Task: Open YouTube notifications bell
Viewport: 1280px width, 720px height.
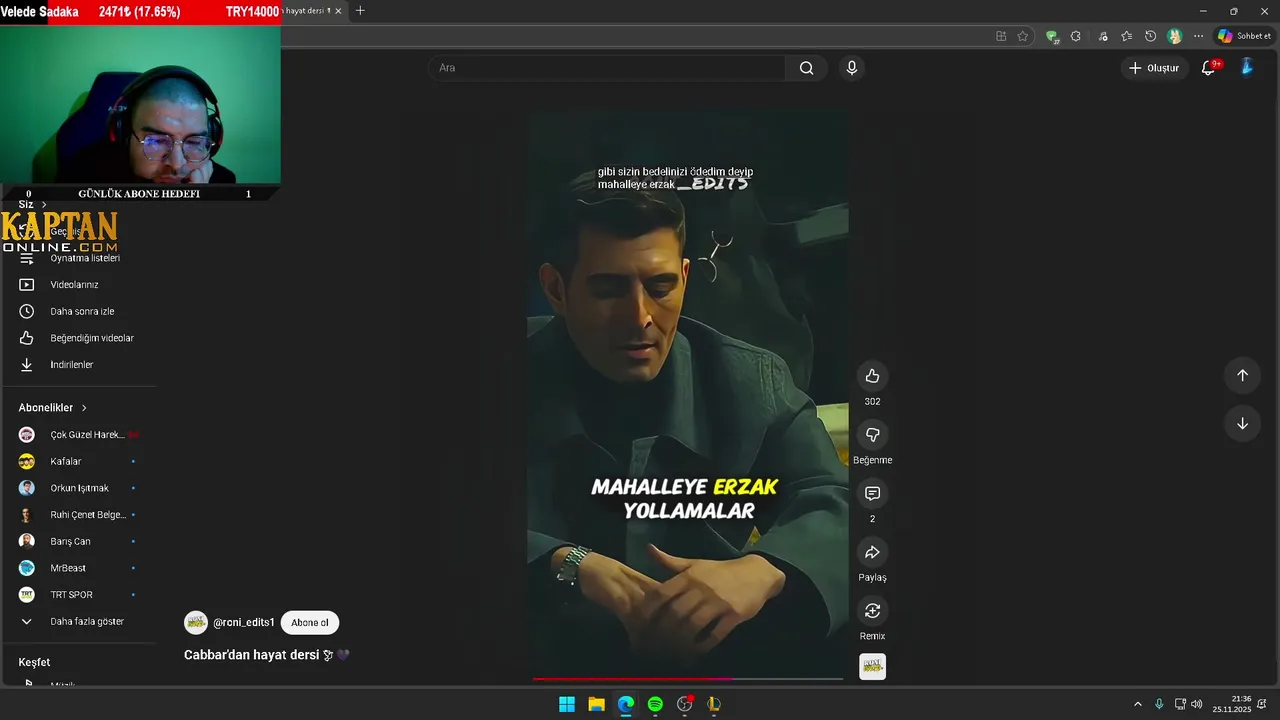Action: pyautogui.click(x=1208, y=68)
